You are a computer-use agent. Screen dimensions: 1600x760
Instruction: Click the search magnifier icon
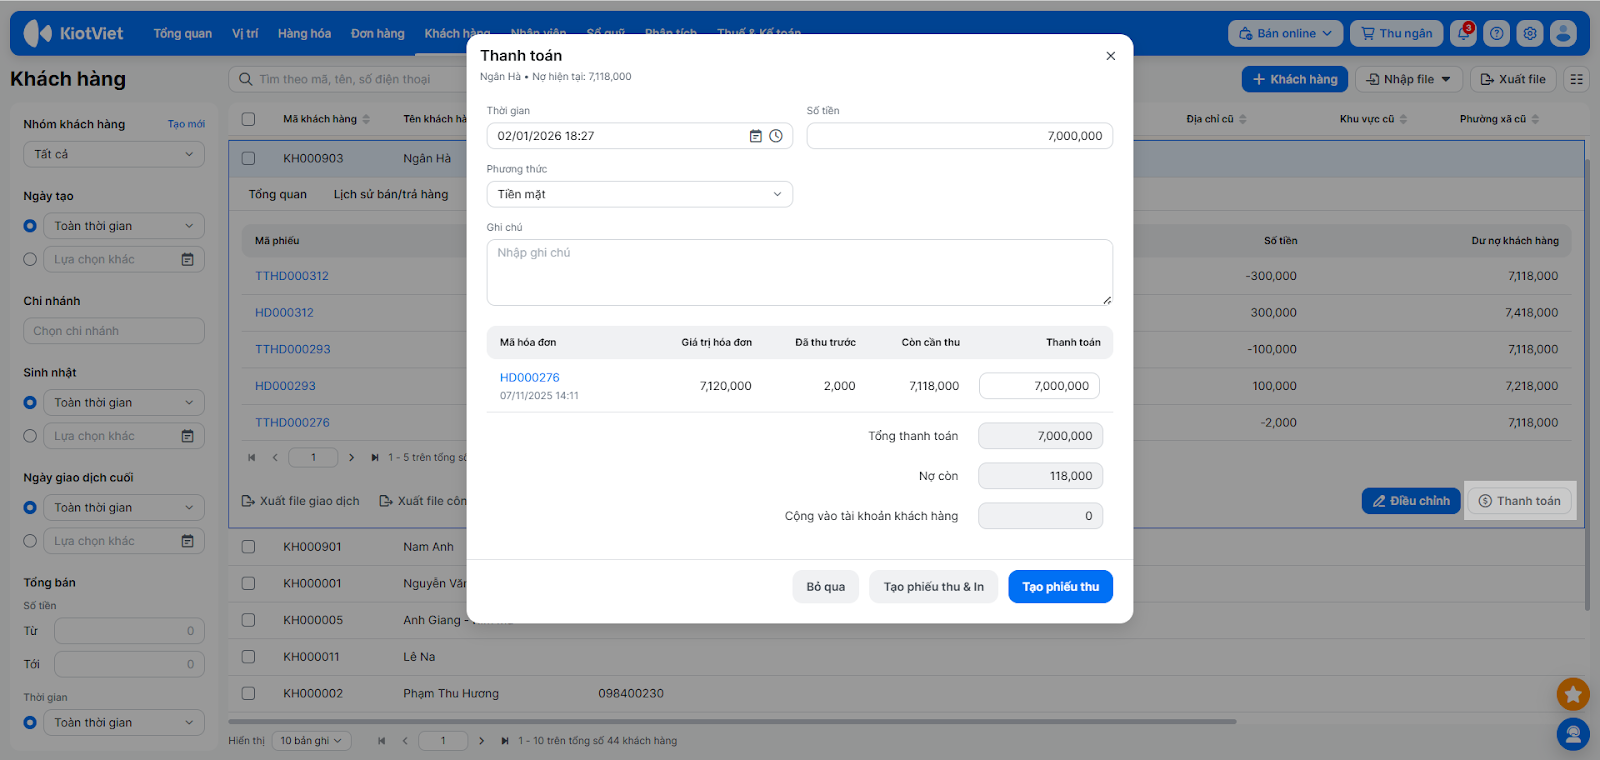tap(246, 79)
